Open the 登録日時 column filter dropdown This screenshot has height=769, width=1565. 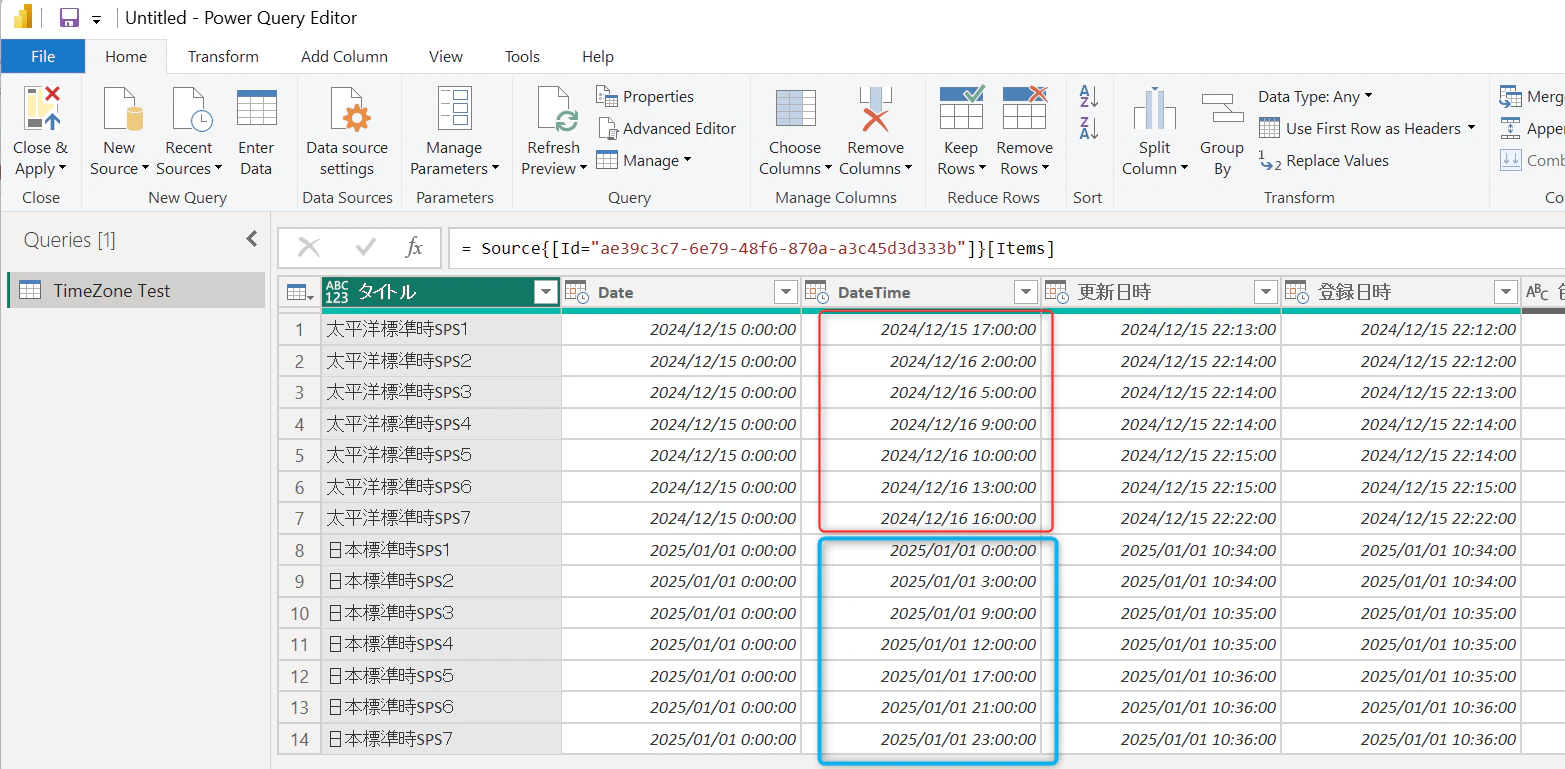point(1506,292)
